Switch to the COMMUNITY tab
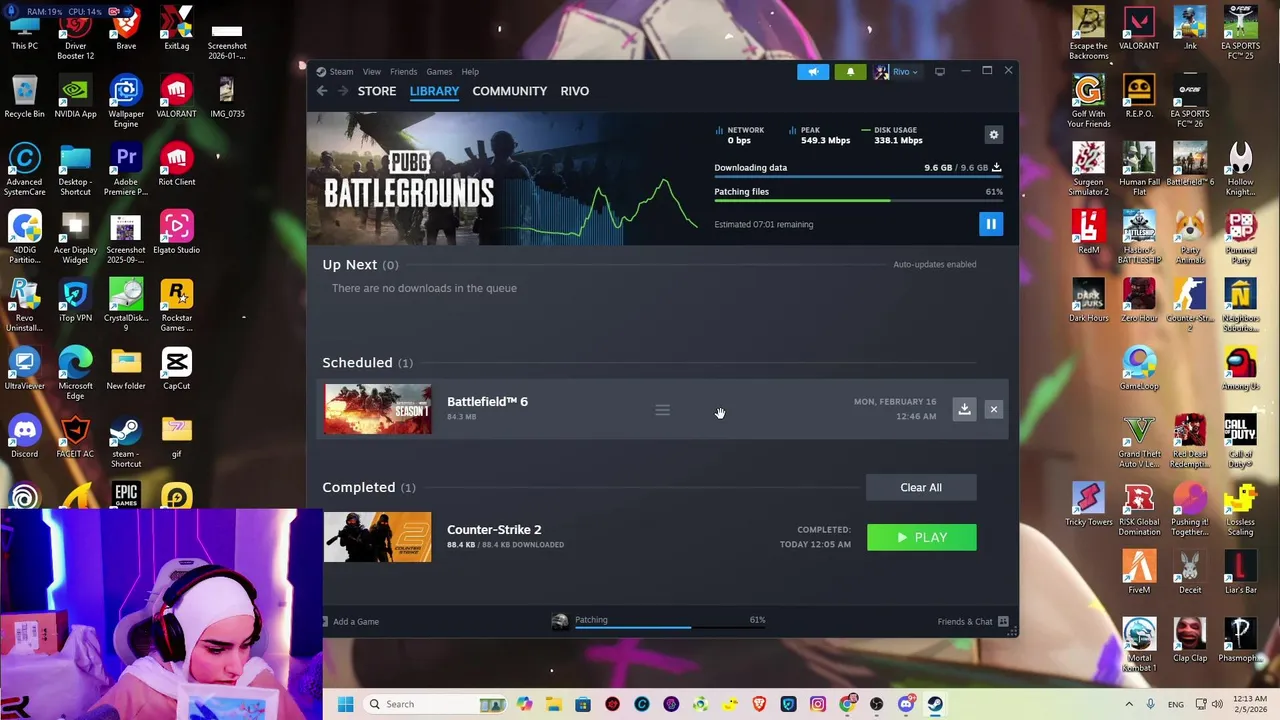The image size is (1280, 720). pos(509,91)
